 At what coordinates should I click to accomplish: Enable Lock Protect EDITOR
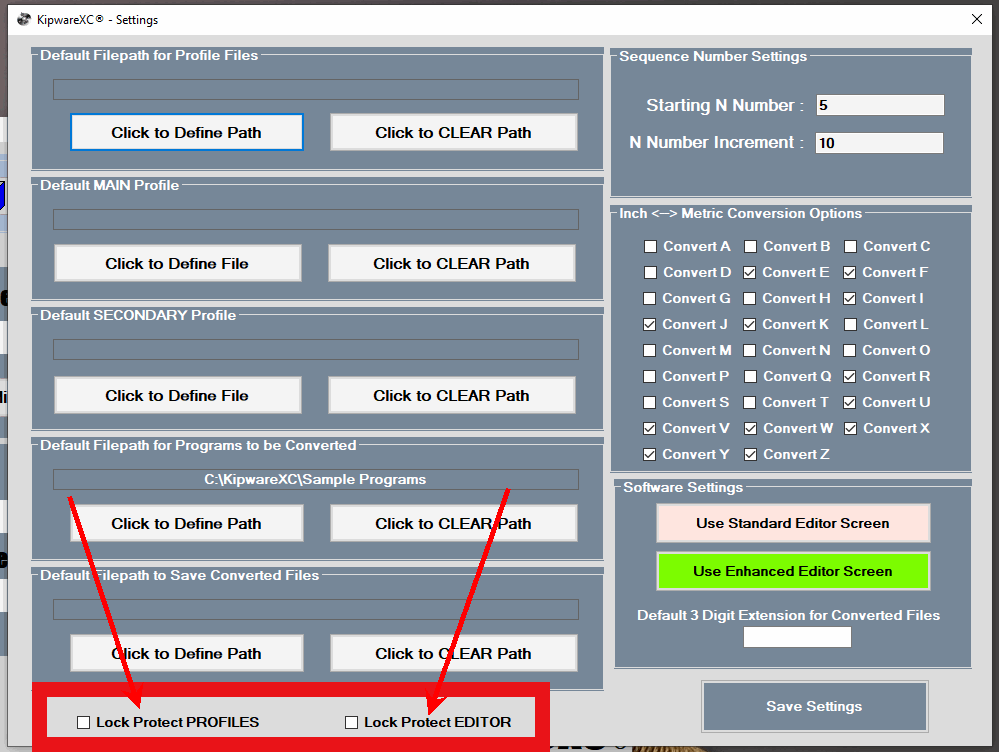point(351,721)
